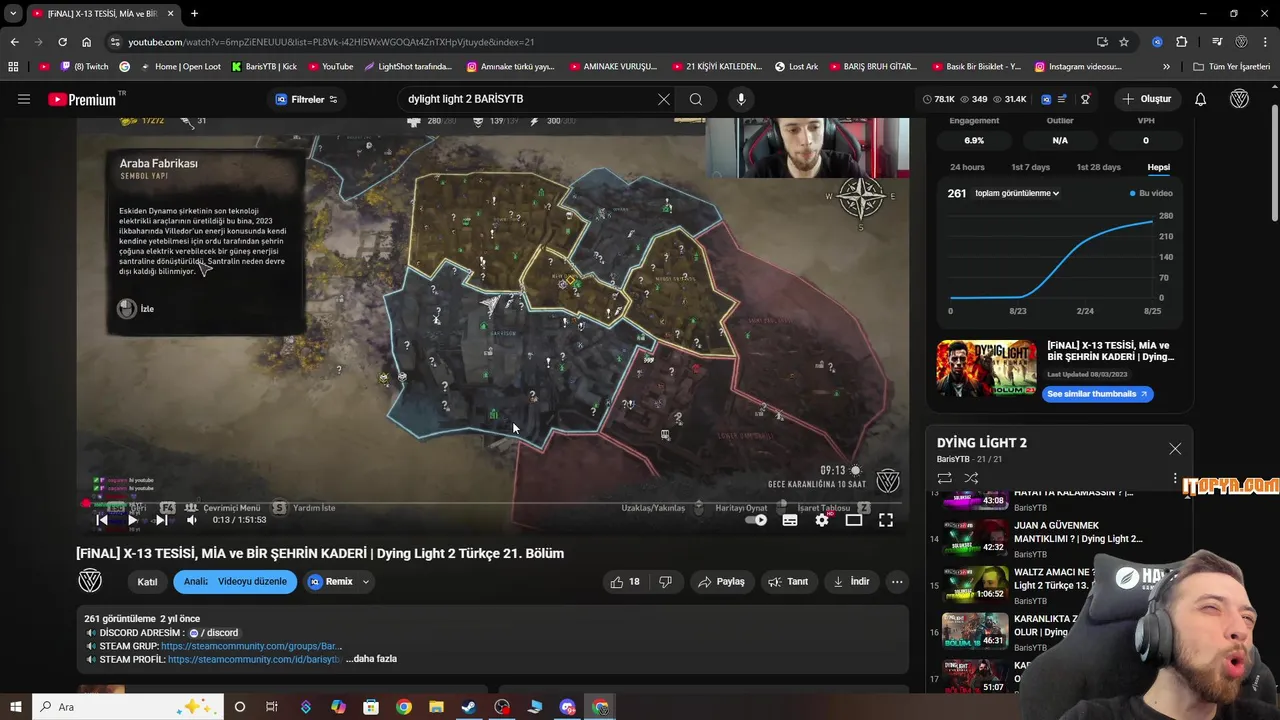Image resolution: width=1280 pixels, height=720 pixels.
Task: Toggle subtitles in the player
Action: (x=790, y=520)
